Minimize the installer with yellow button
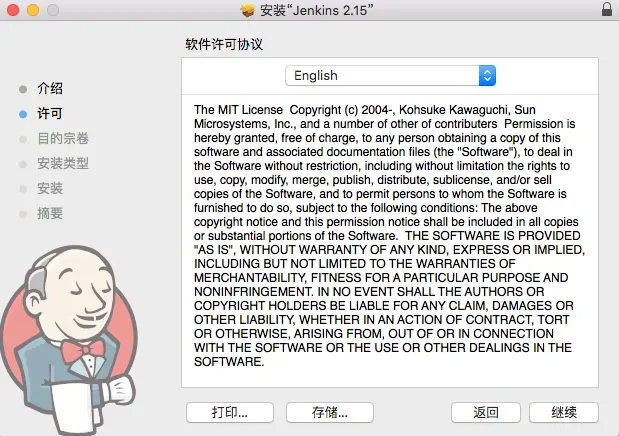This screenshot has width=619, height=436. click(33, 10)
